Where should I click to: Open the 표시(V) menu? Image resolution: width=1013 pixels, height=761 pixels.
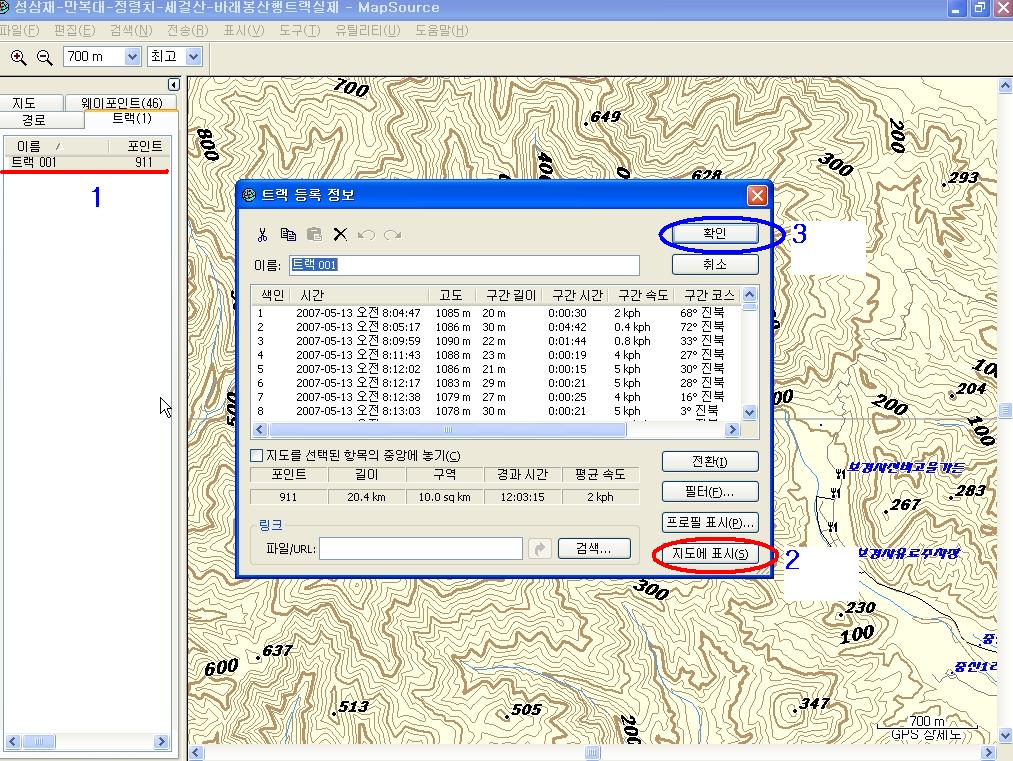point(244,30)
